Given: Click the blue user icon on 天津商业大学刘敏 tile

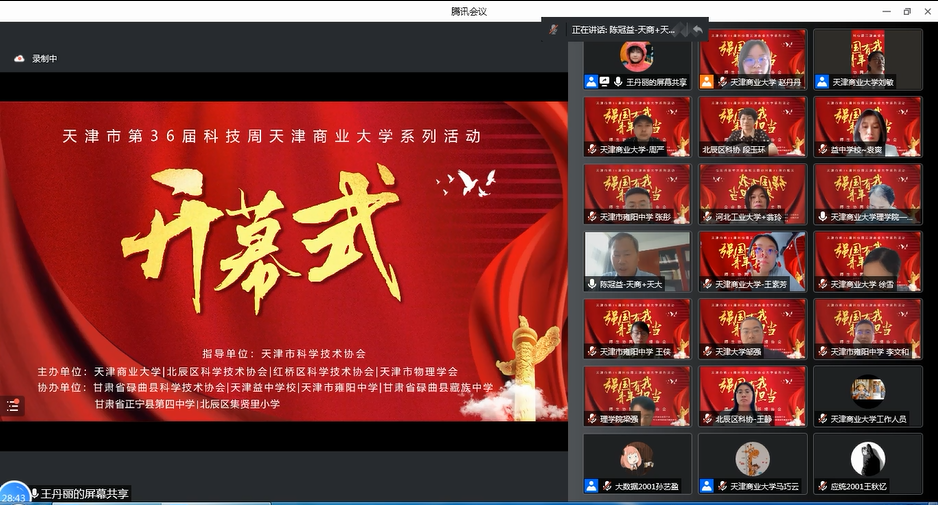Looking at the screenshot, I should (822, 82).
